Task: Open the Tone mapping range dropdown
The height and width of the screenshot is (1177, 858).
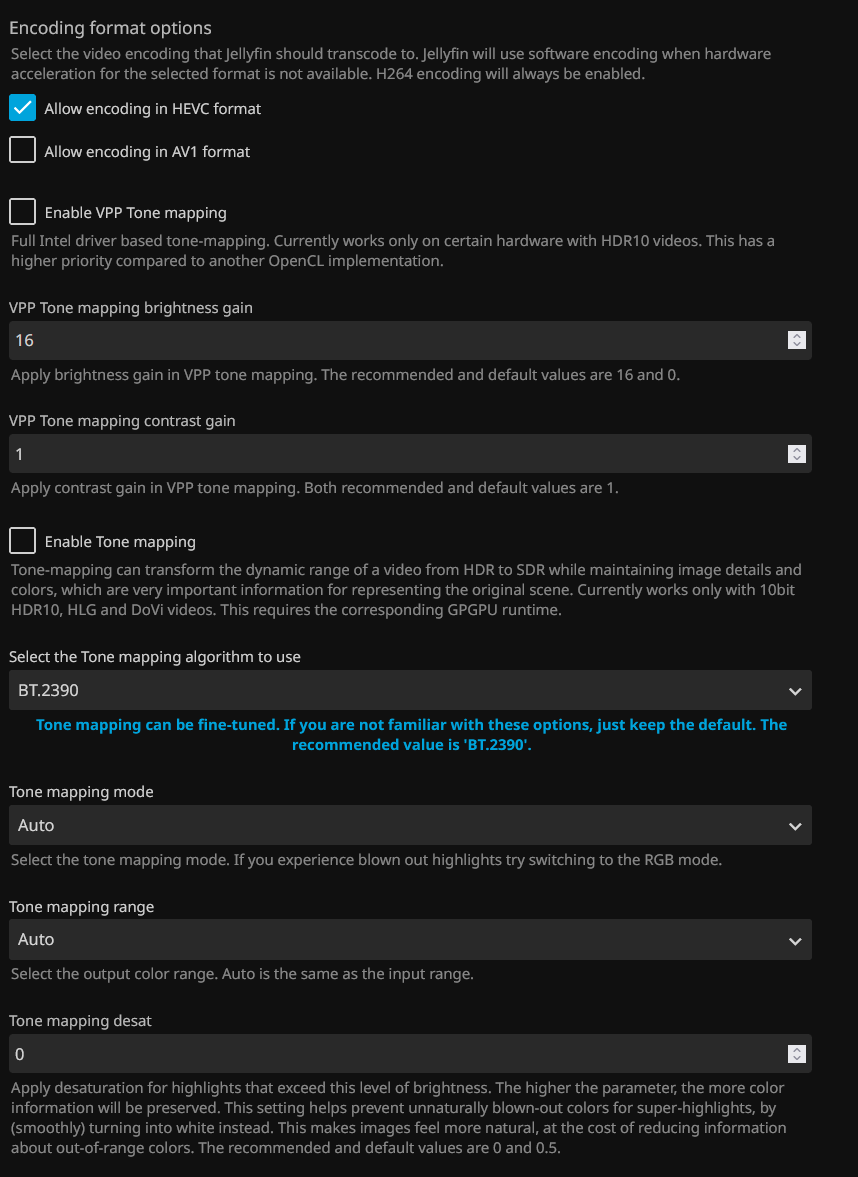Action: [400, 941]
